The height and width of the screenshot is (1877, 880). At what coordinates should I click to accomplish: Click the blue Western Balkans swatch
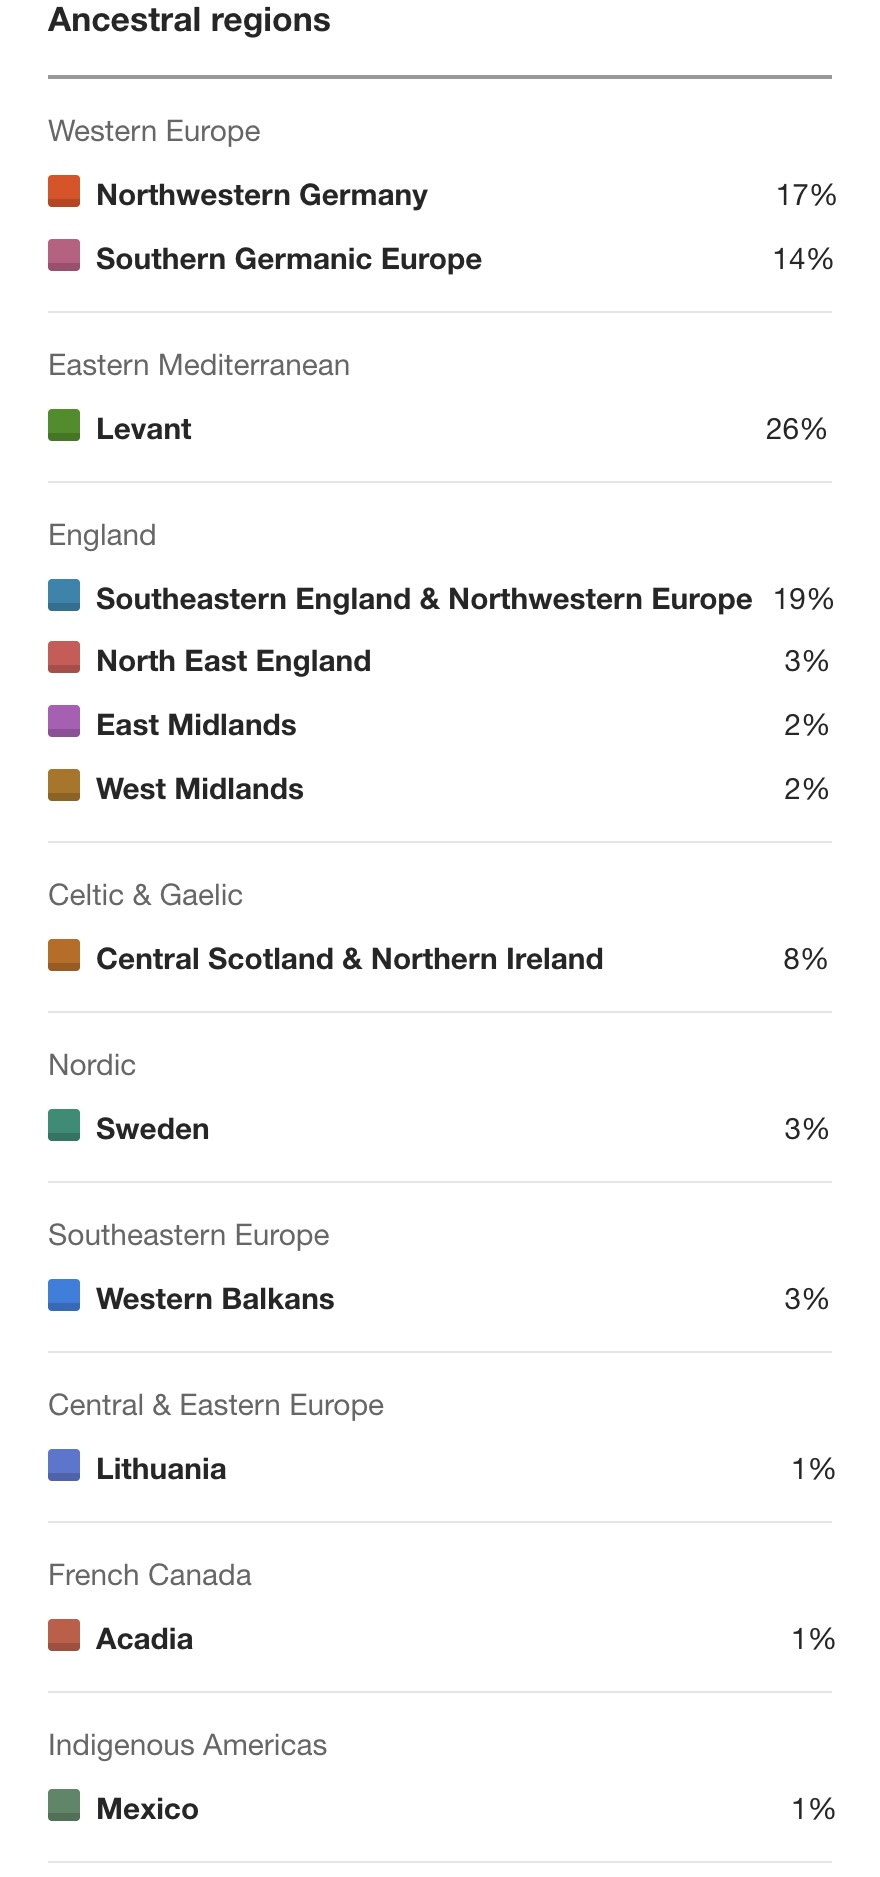(64, 1295)
